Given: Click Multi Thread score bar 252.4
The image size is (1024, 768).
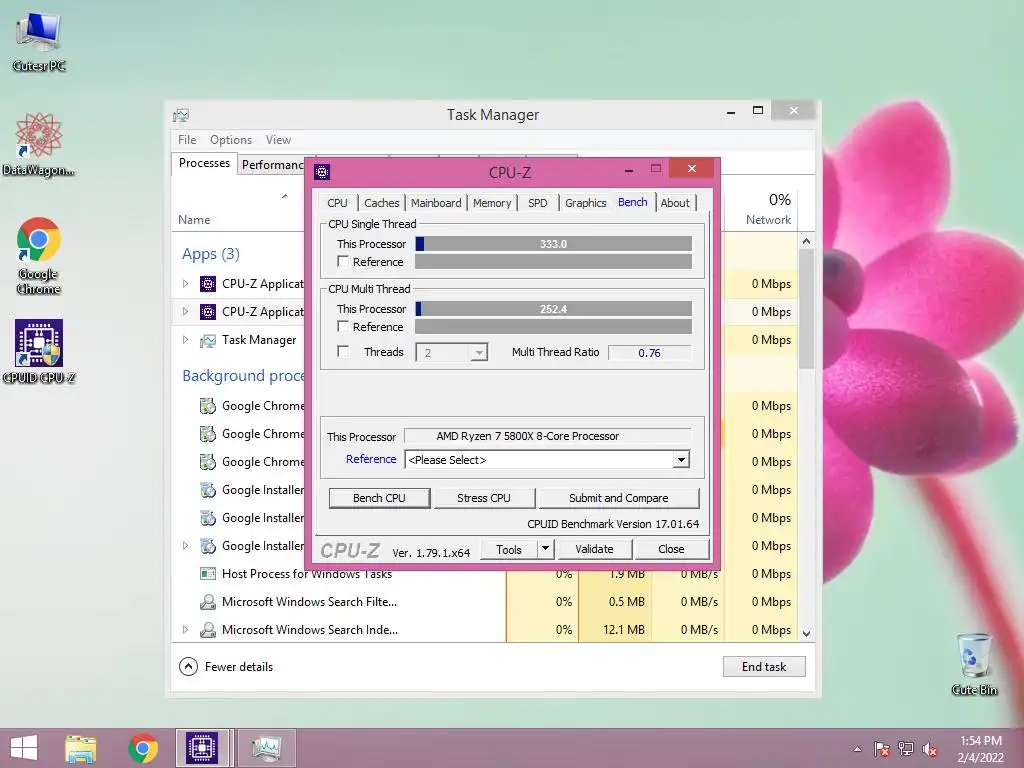Looking at the screenshot, I should pyautogui.click(x=553, y=309).
